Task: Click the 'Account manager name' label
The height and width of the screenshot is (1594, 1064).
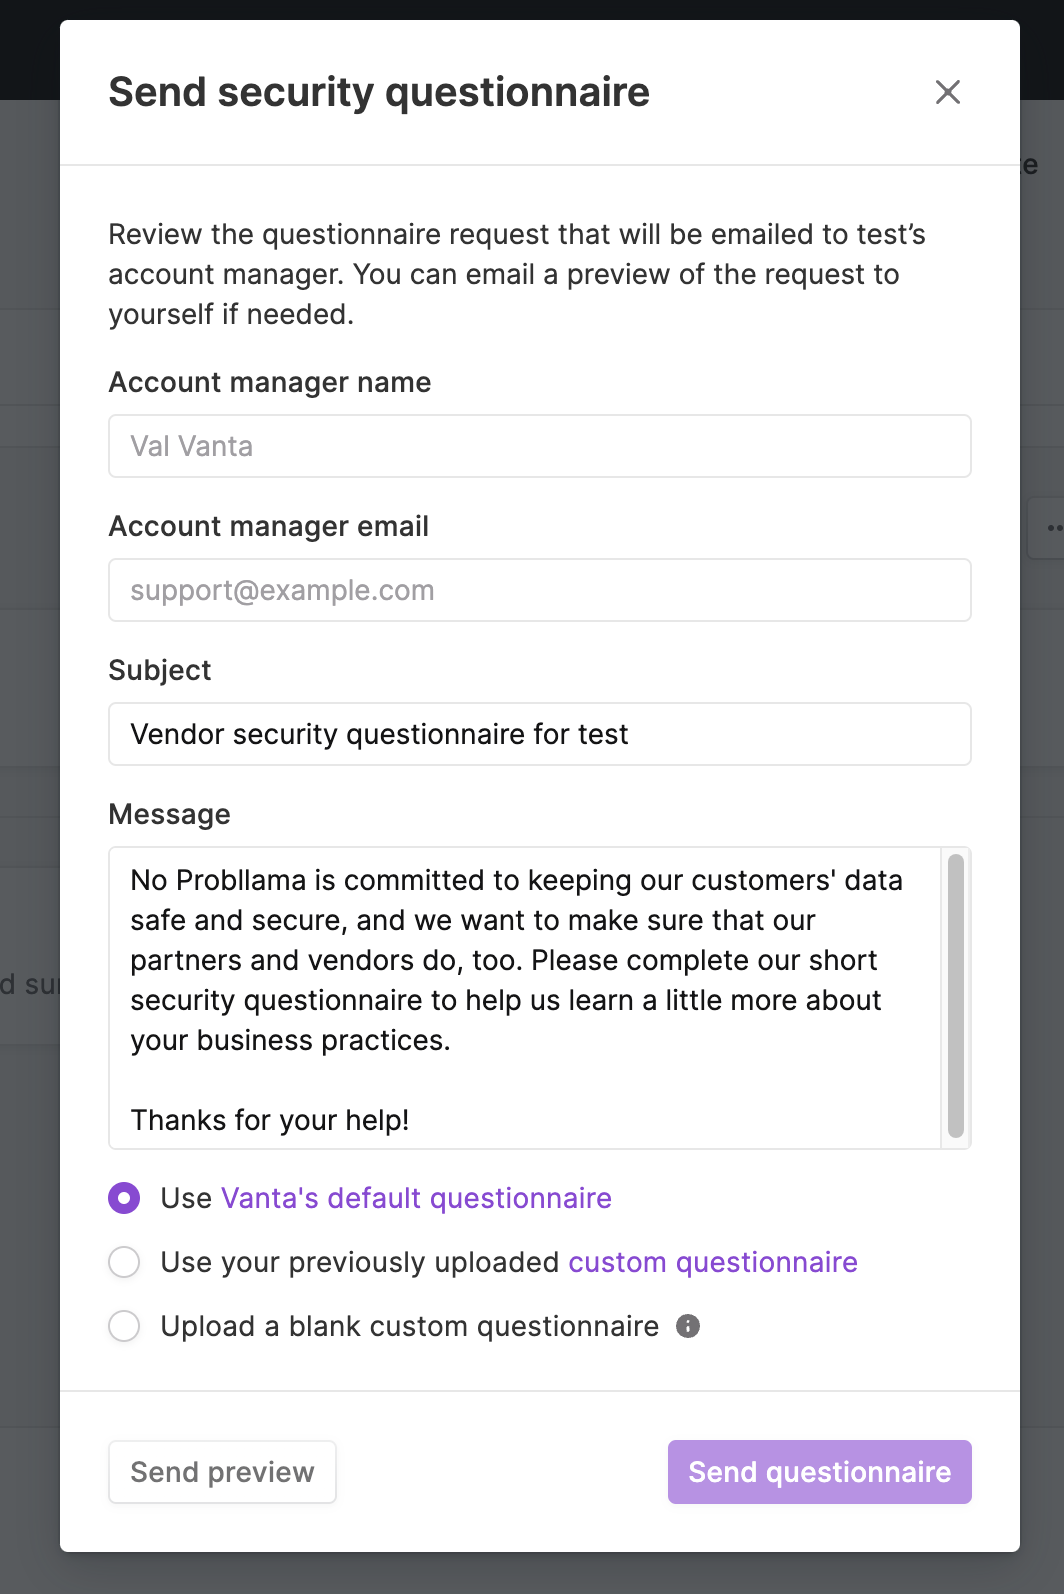Action: [x=270, y=382]
